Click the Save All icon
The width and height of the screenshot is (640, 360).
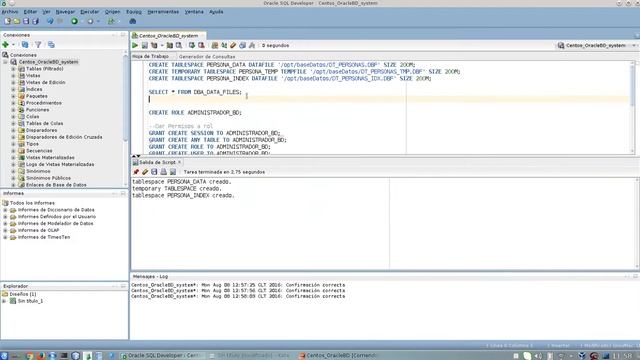[36, 21]
